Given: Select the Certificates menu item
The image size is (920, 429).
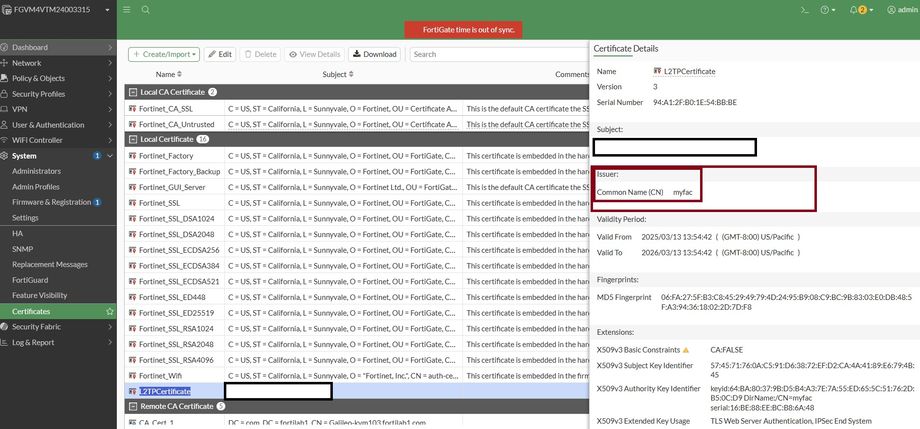Looking at the screenshot, I should click(58, 312).
